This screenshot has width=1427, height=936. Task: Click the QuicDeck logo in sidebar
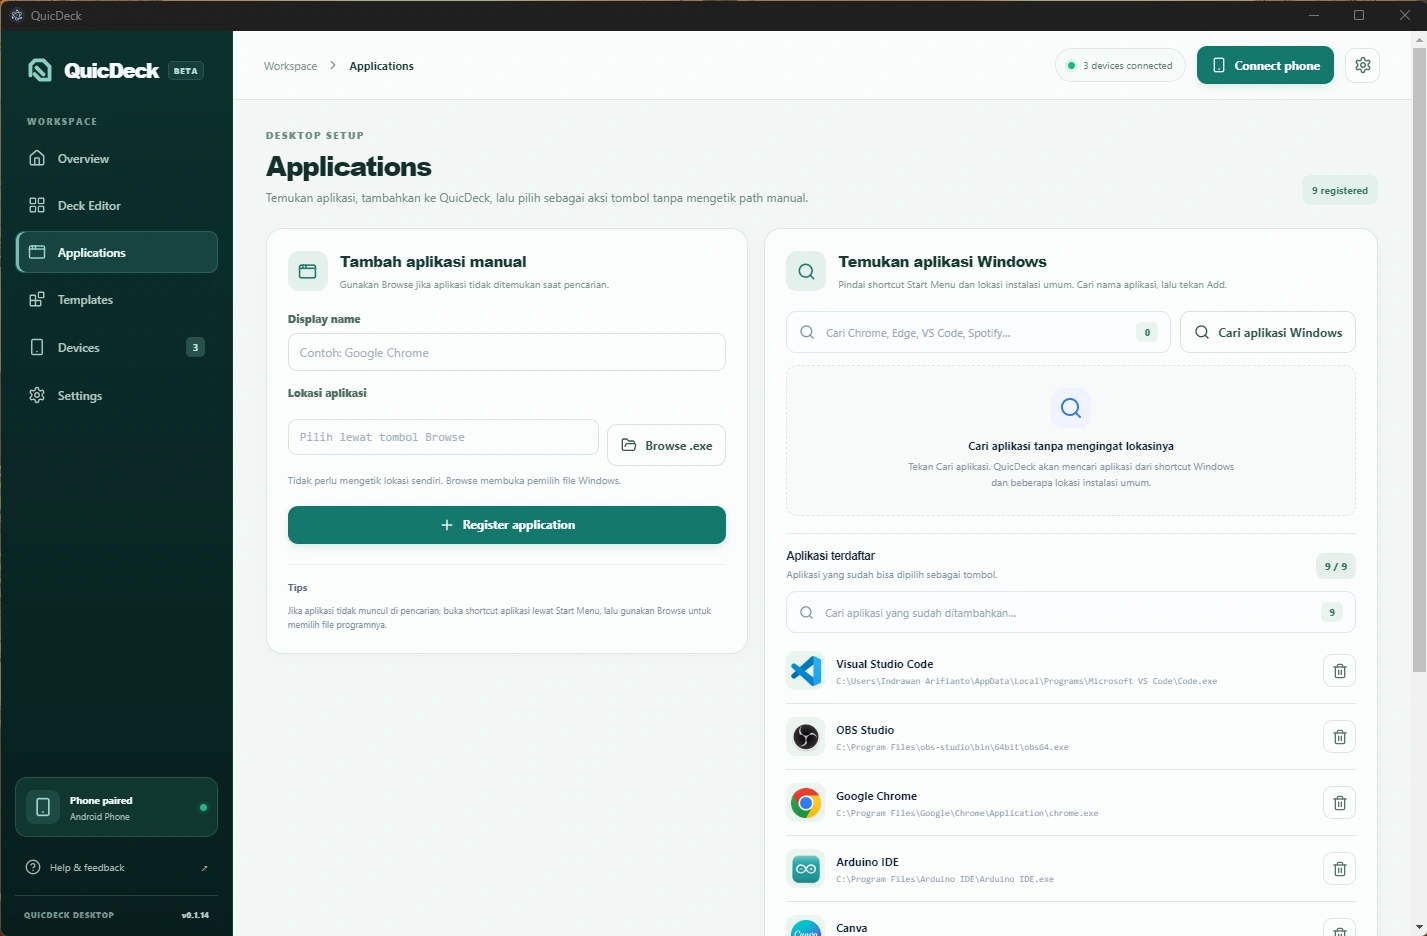click(x=40, y=70)
